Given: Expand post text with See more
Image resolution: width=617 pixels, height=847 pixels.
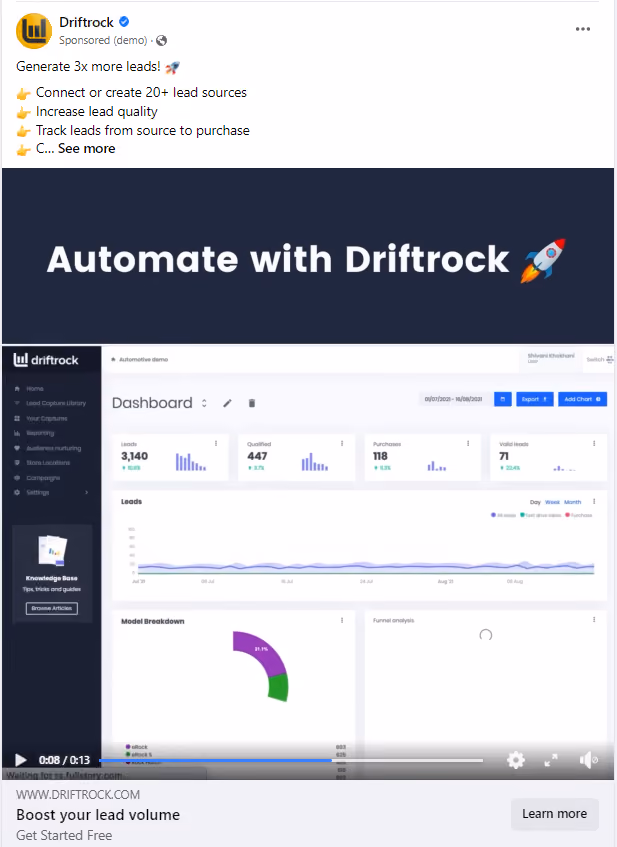Looking at the screenshot, I should (x=86, y=149).
